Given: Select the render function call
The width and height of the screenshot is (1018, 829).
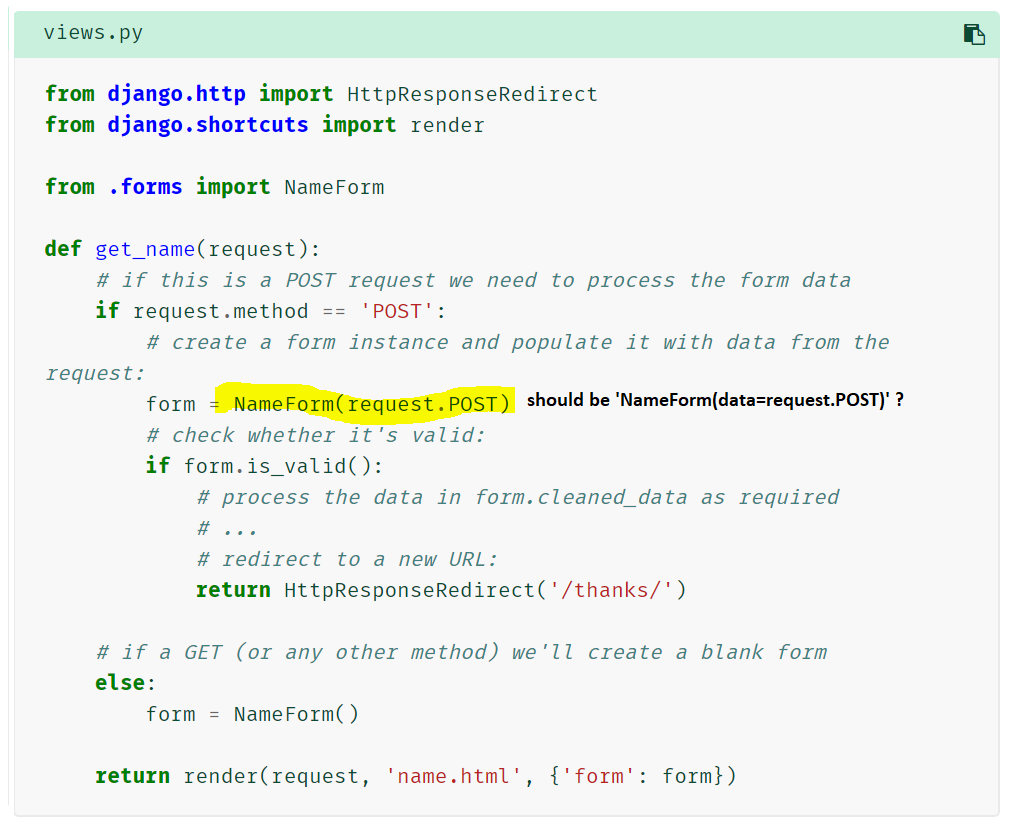Looking at the screenshot, I should (220, 775).
